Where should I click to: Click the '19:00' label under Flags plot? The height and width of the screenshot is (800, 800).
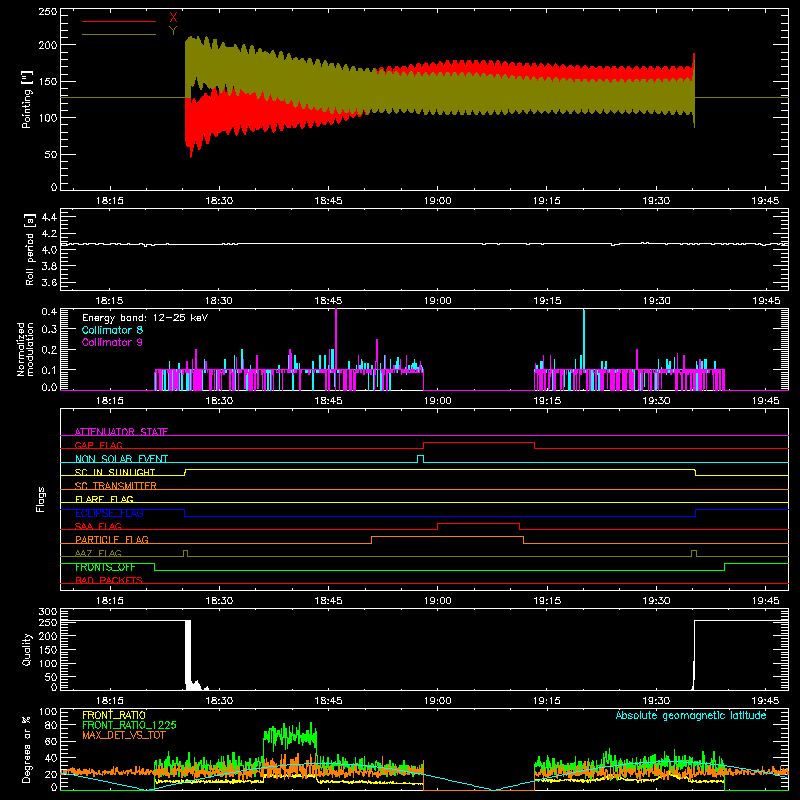point(438,601)
